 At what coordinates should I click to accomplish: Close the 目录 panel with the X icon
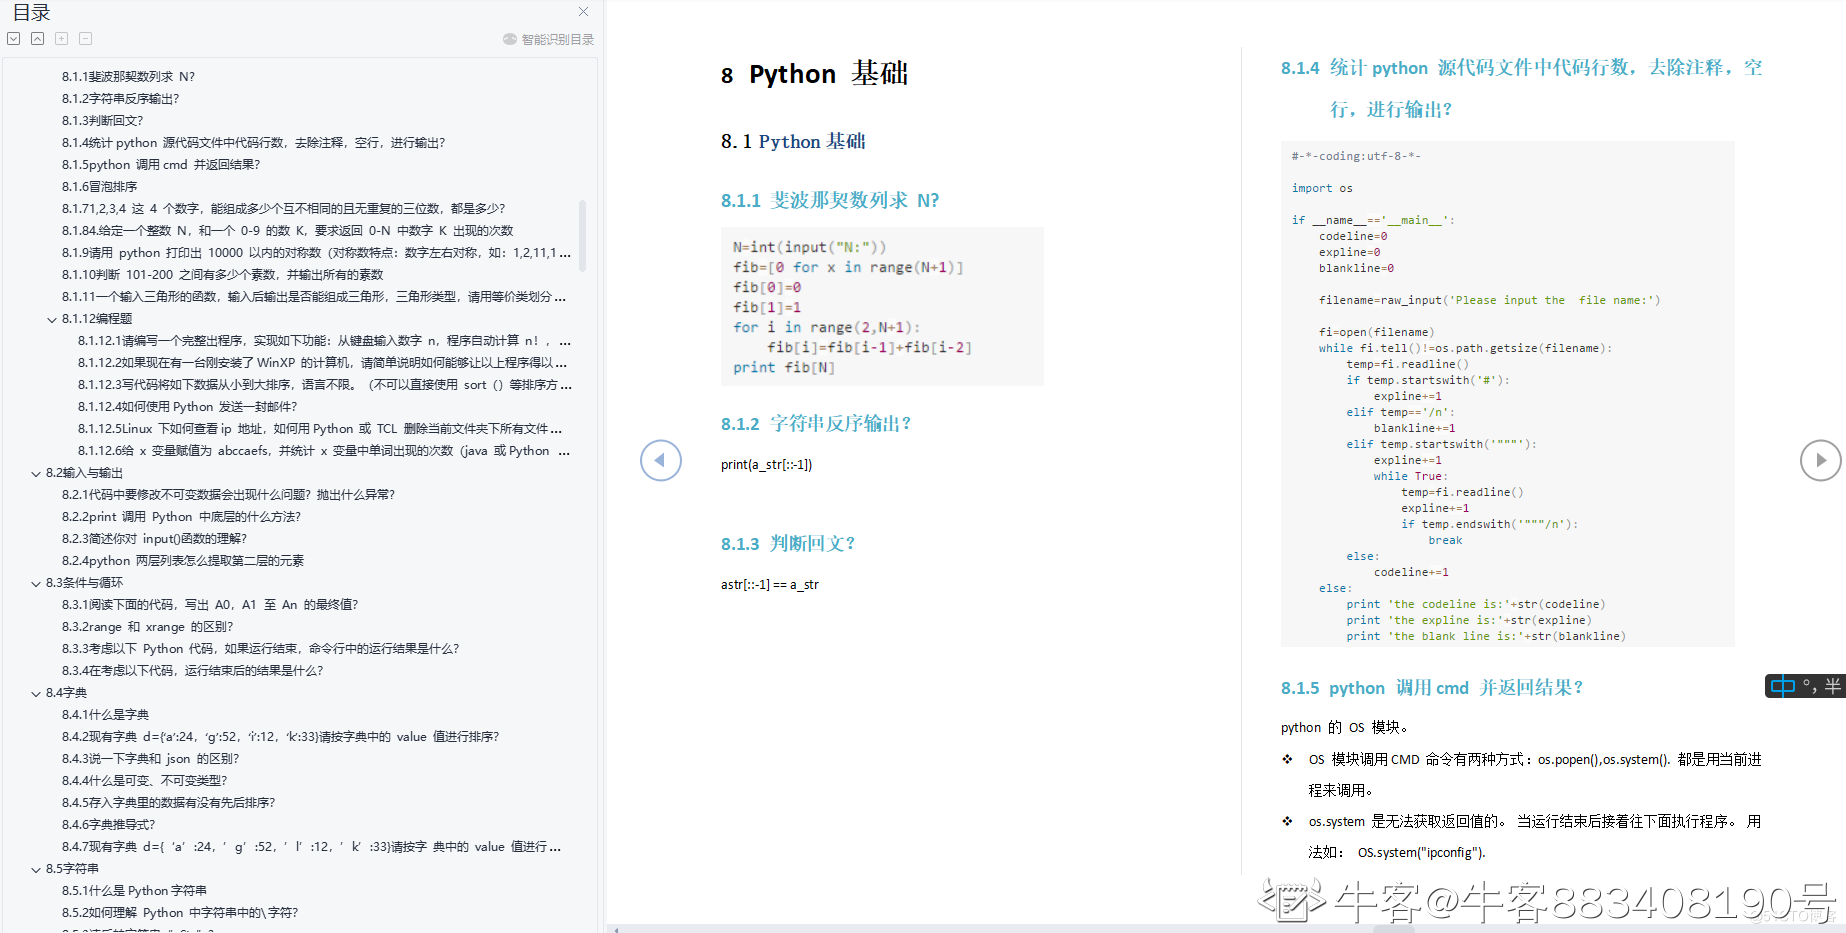(583, 12)
